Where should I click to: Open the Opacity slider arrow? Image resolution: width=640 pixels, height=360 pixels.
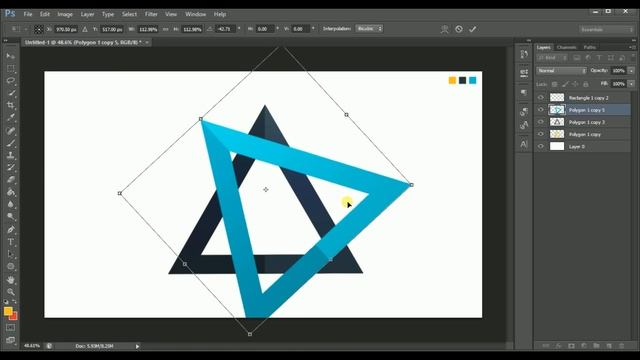[631, 71]
